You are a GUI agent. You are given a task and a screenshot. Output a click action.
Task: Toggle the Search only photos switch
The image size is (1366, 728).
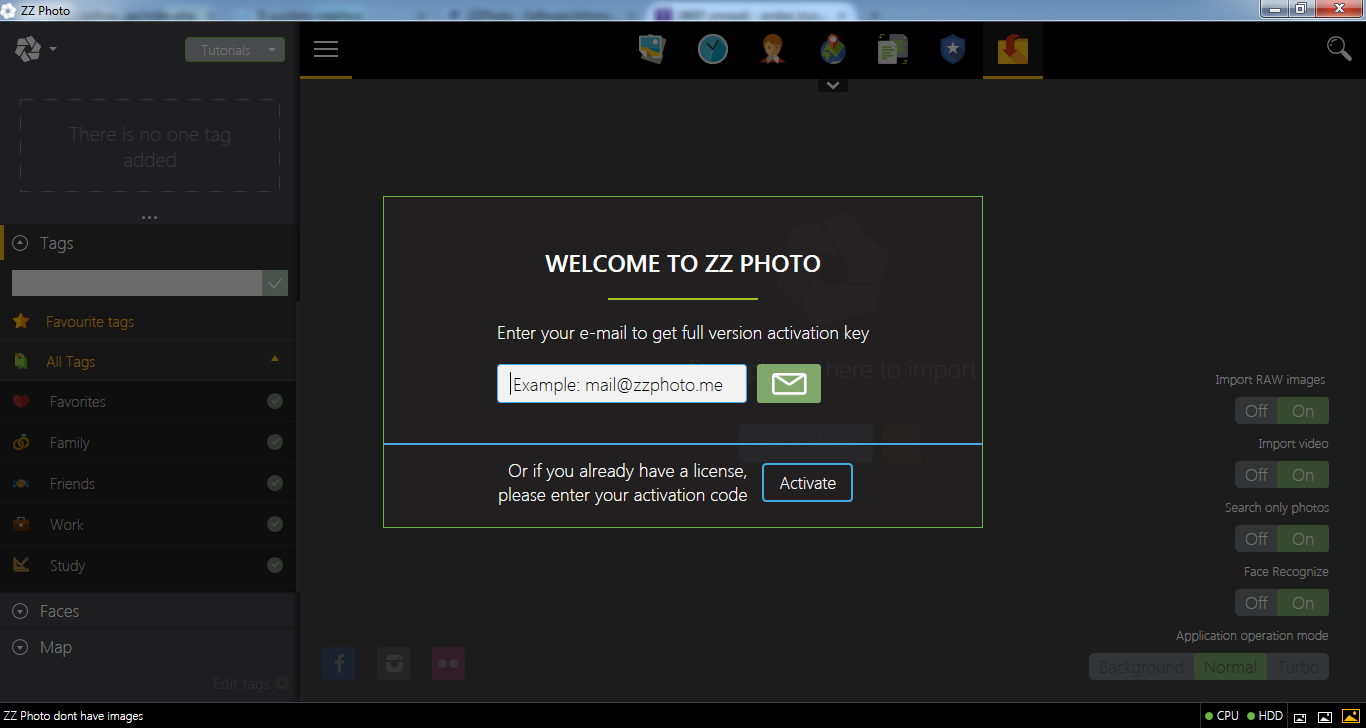pos(1282,539)
